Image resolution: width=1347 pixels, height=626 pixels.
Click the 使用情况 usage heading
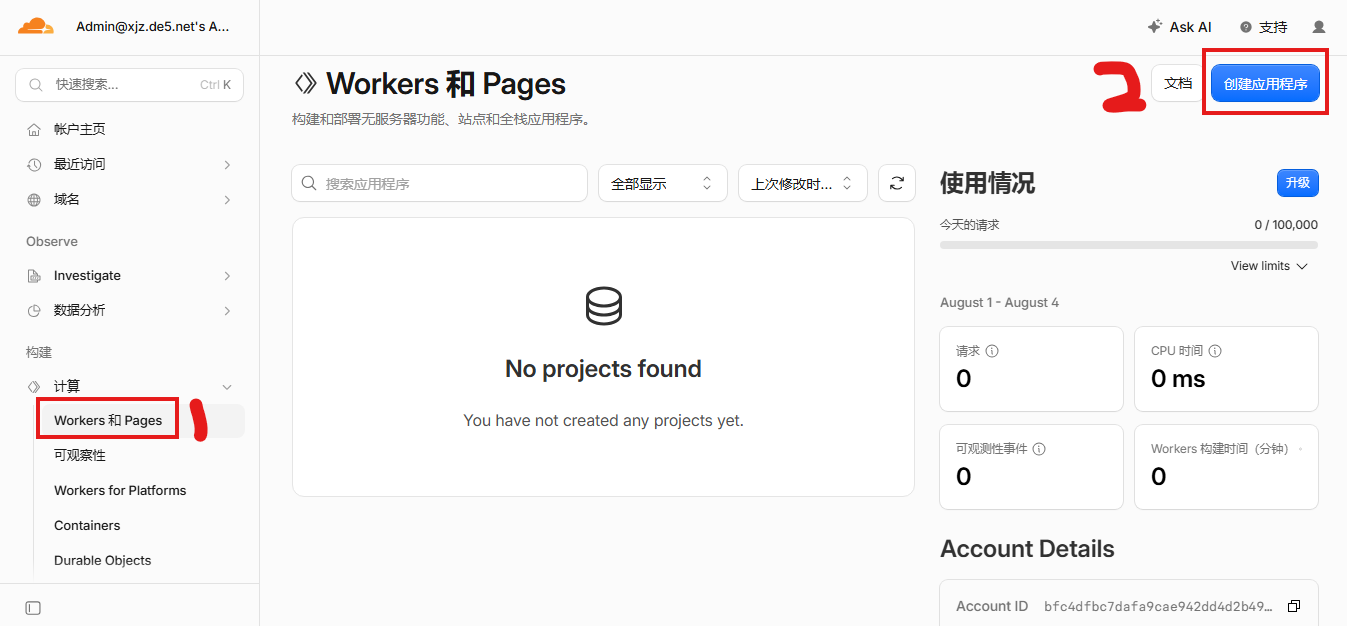[x=987, y=183]
